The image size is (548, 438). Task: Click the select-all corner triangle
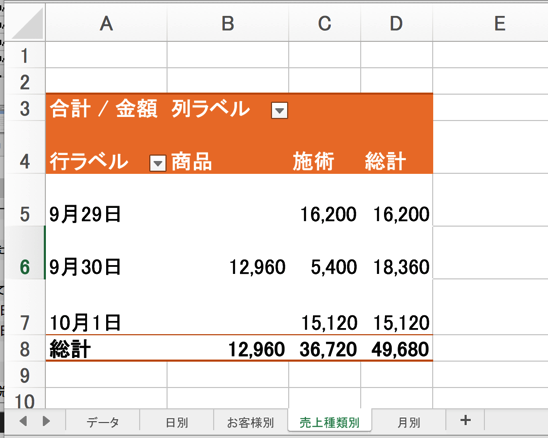(27, 23)
